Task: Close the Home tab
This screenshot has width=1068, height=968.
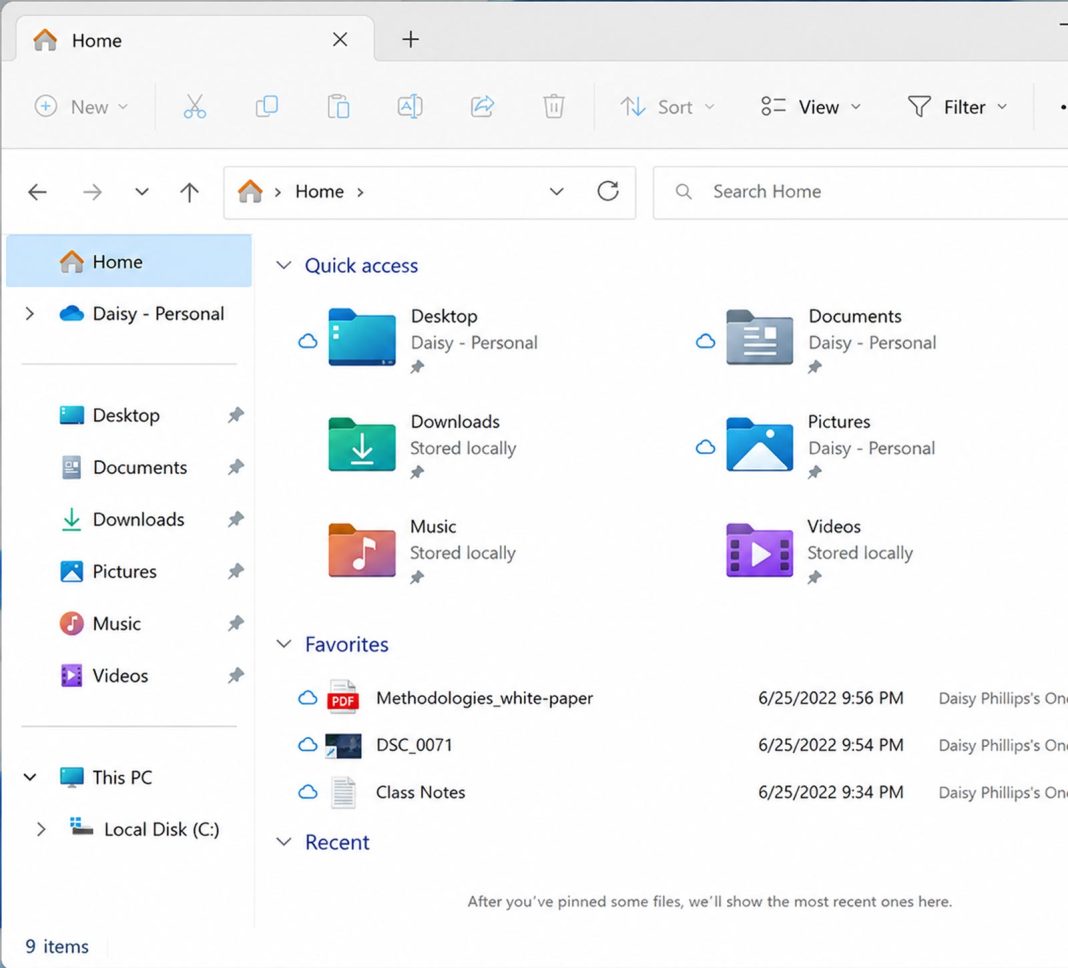Action: [340, 40]
